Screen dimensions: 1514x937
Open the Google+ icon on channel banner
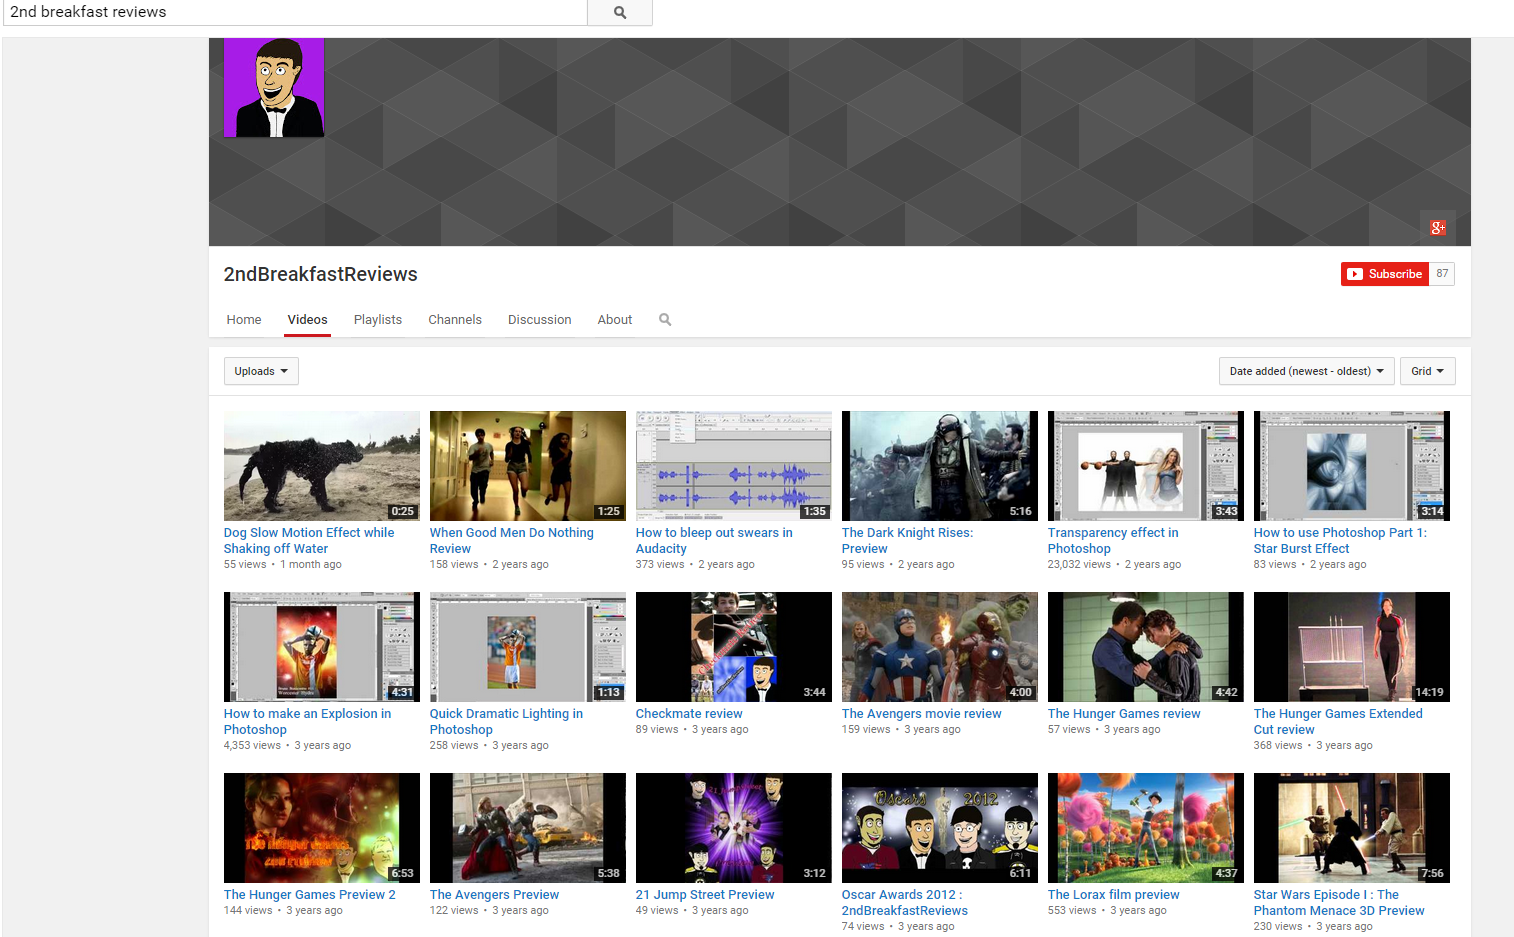tap(1437, 228)
